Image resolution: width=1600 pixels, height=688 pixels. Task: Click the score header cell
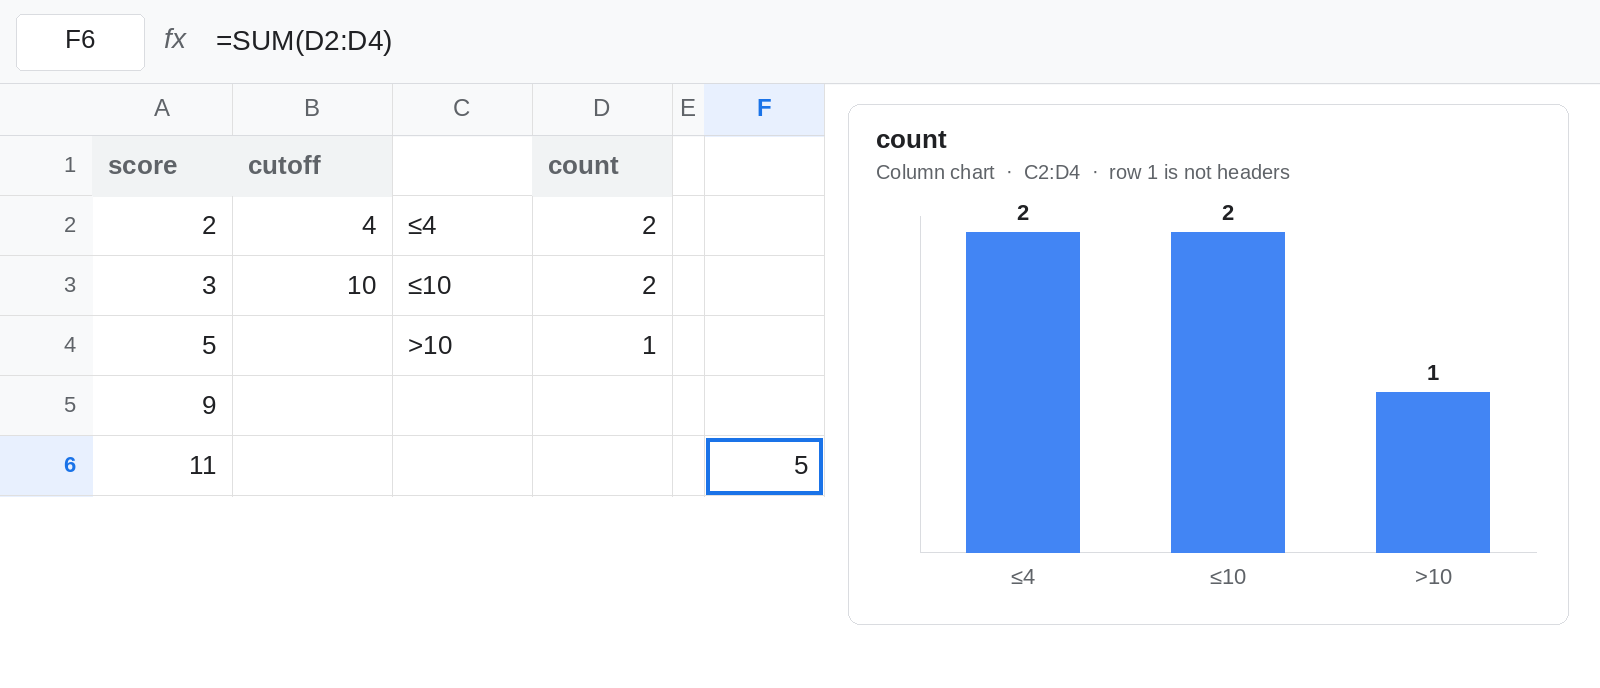tap(162, 165)
